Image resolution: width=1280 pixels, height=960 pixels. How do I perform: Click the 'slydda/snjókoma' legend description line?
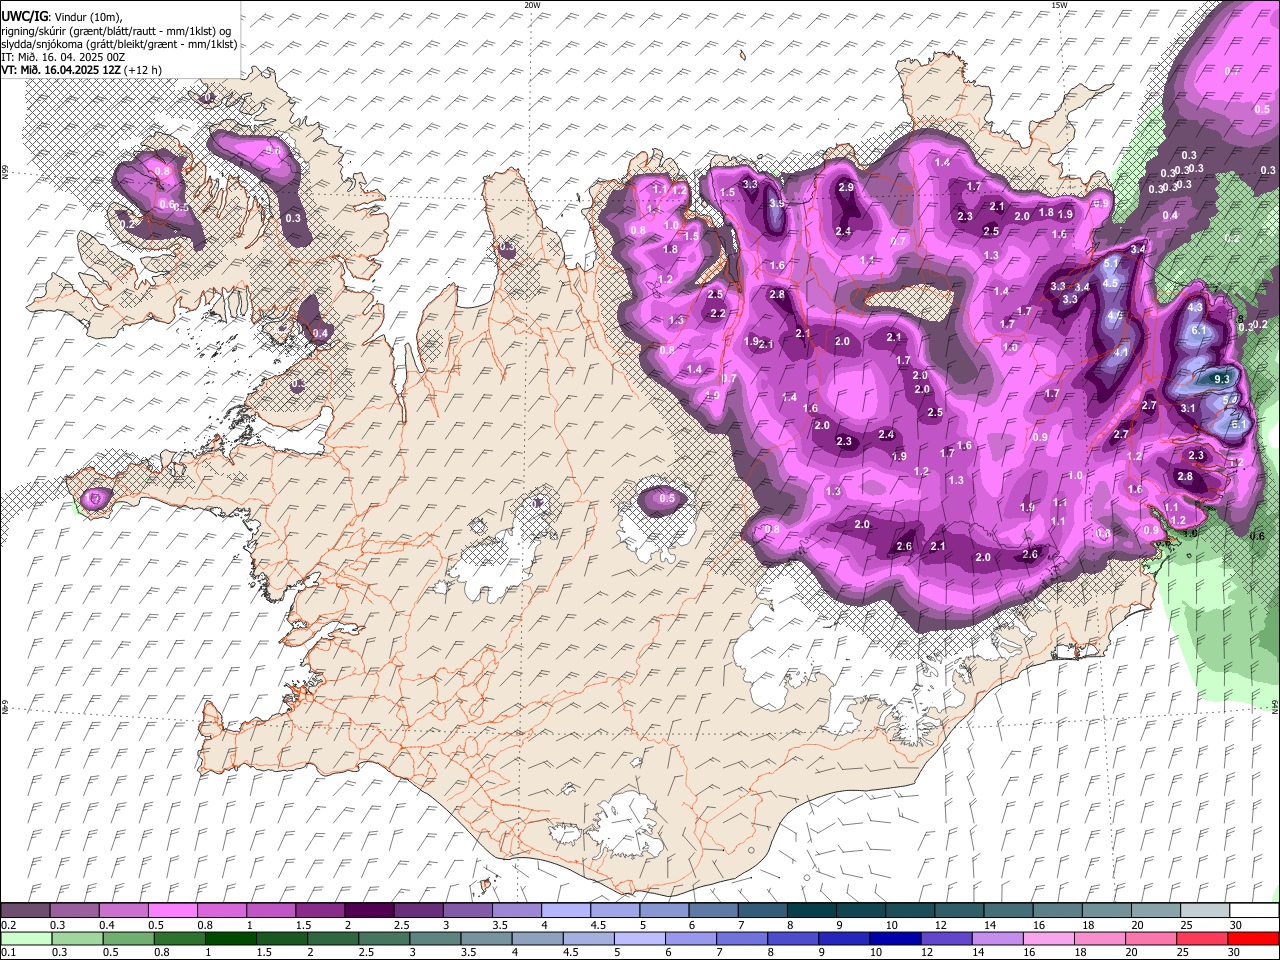click(x=119, y=44)
